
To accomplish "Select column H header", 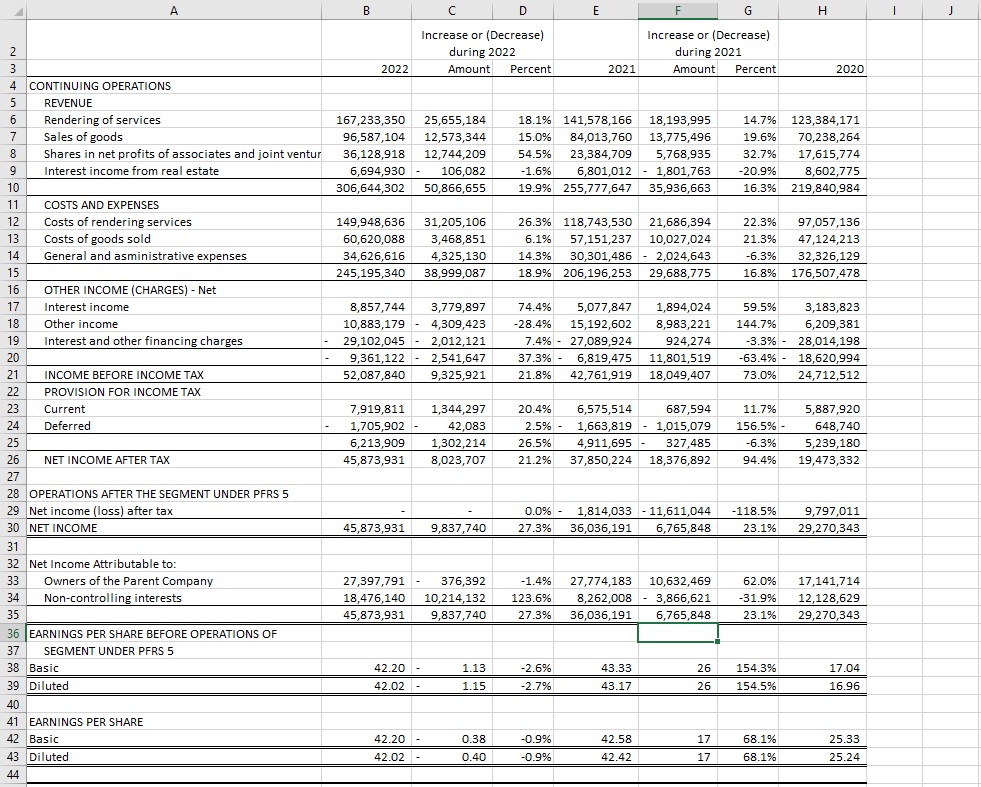I will [822, 10].
